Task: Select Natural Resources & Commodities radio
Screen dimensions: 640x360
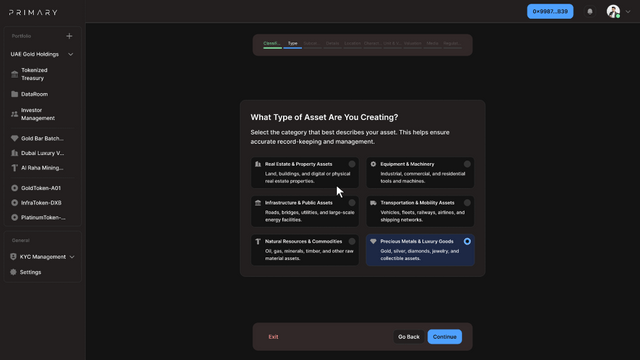Action: point(352,242)
